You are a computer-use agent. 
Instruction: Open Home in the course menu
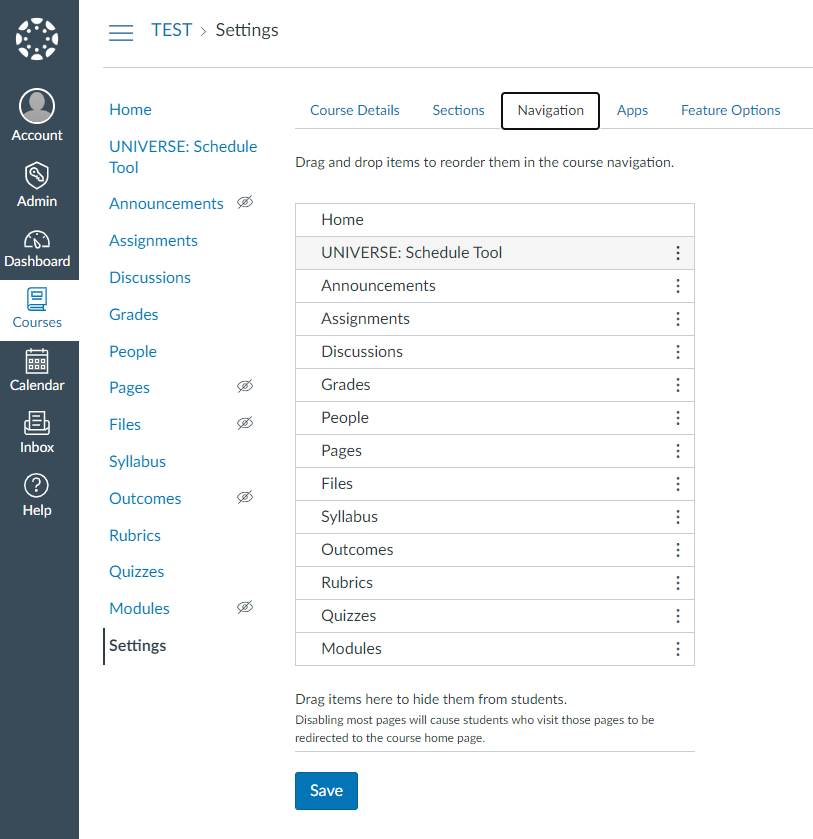point(131,110)
